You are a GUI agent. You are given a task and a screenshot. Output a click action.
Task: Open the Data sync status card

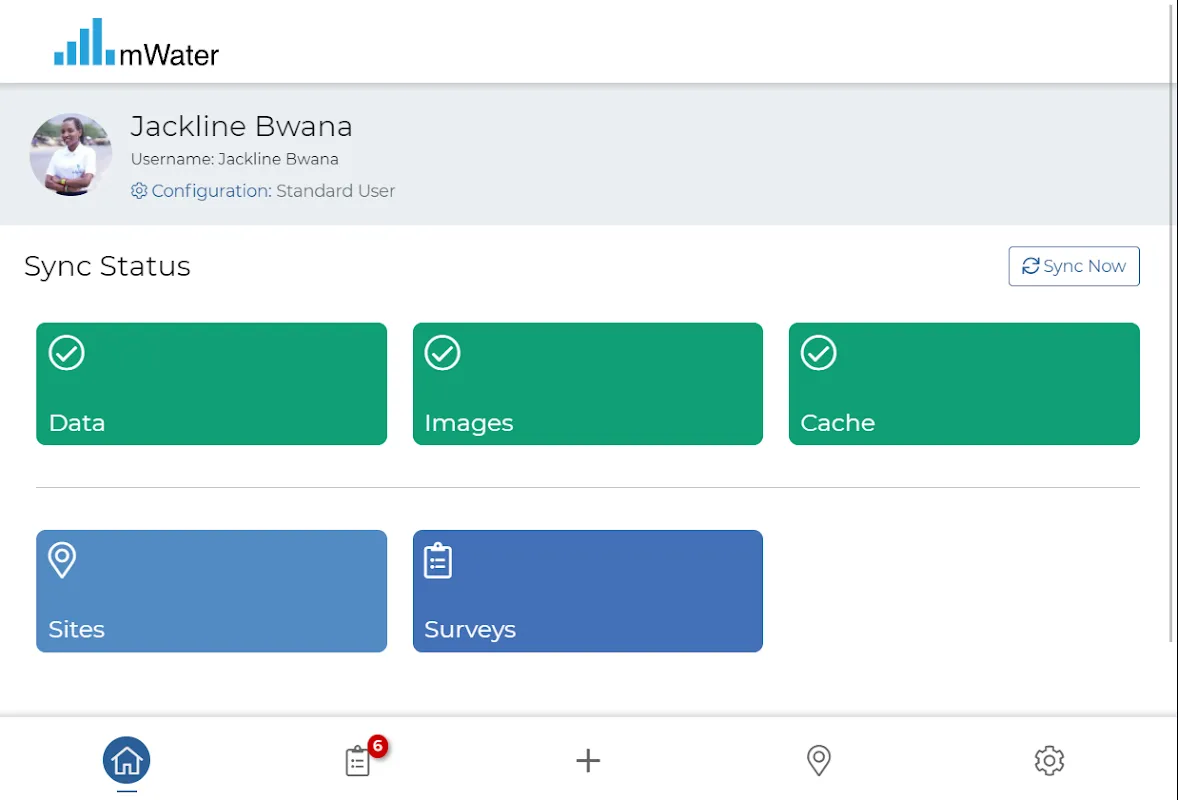pos(211,384)
